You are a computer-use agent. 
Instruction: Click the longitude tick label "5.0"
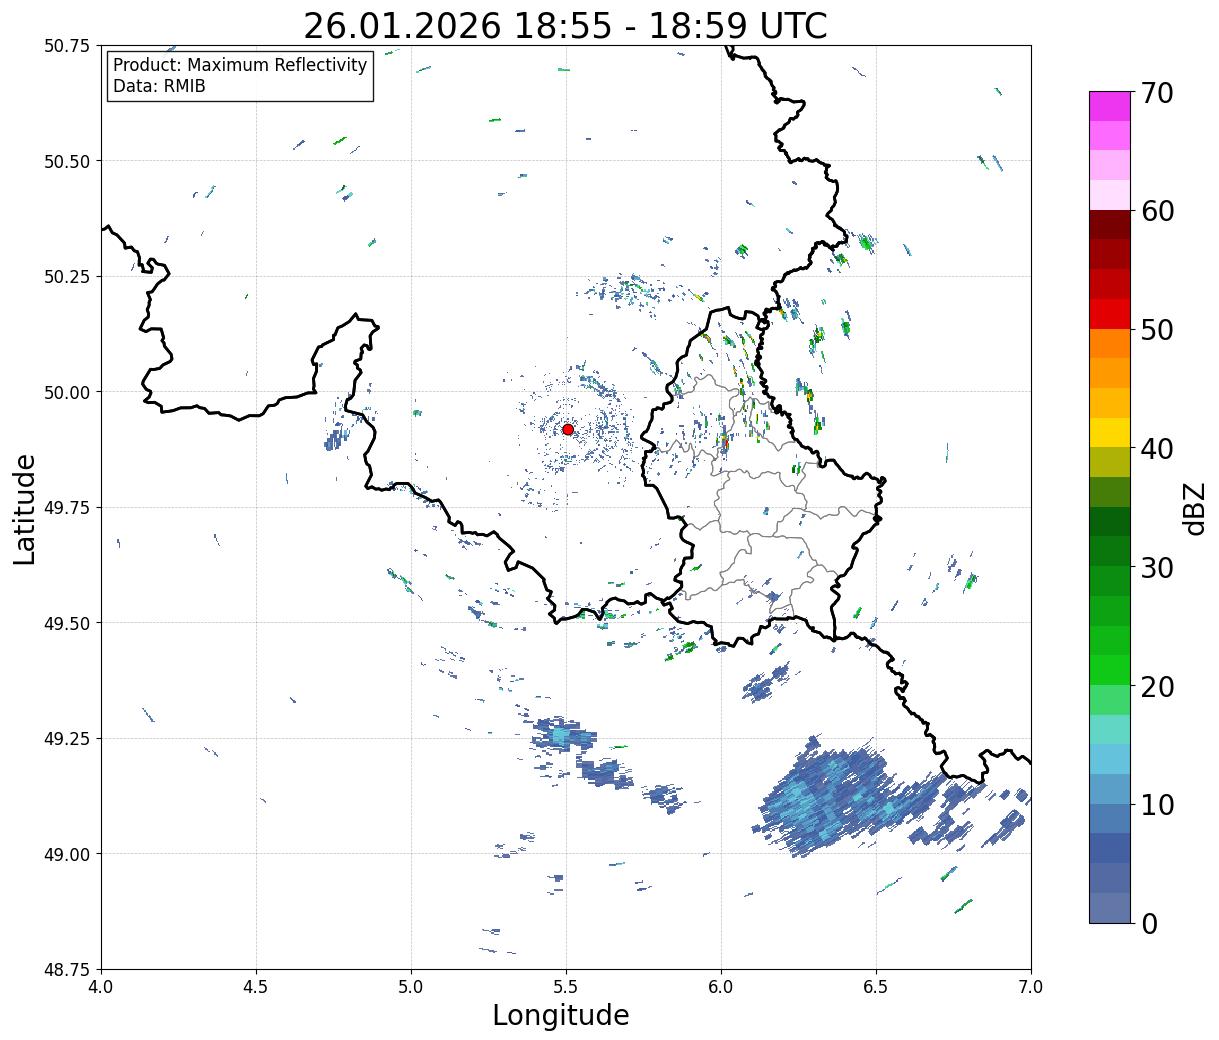tap(411, 987)
